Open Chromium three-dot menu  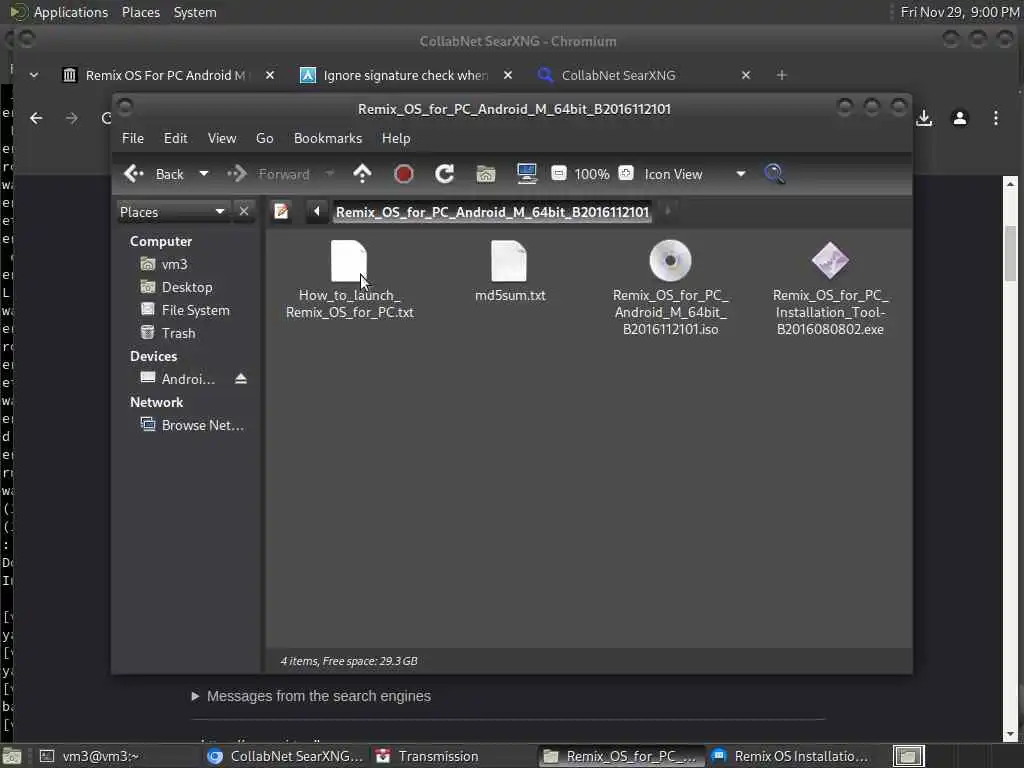click(996, 118)
